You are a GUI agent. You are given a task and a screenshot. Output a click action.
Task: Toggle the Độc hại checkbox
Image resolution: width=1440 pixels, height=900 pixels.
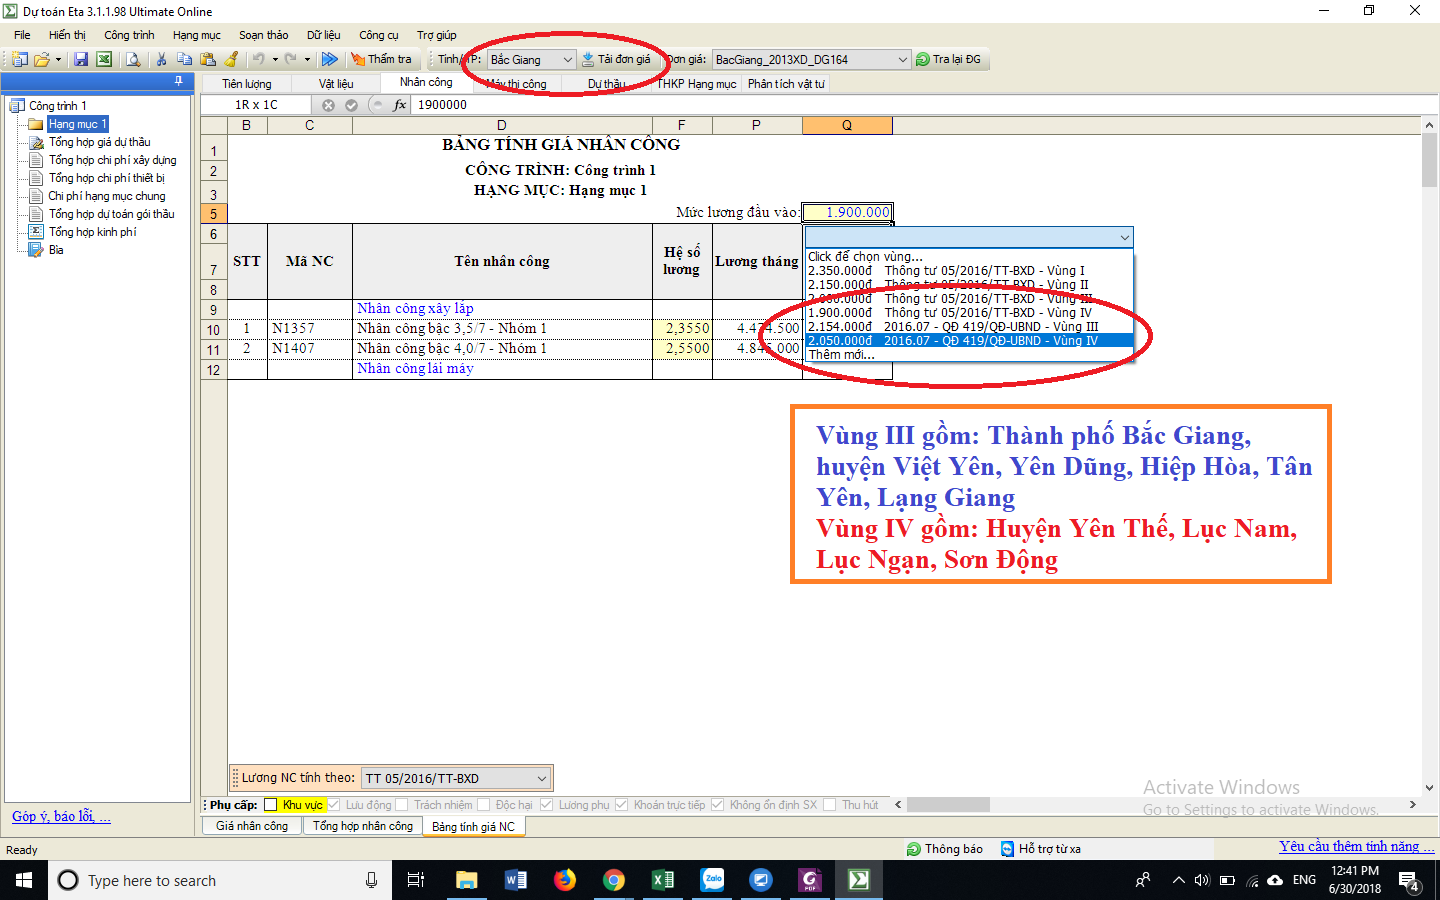(x=484, y=805)
